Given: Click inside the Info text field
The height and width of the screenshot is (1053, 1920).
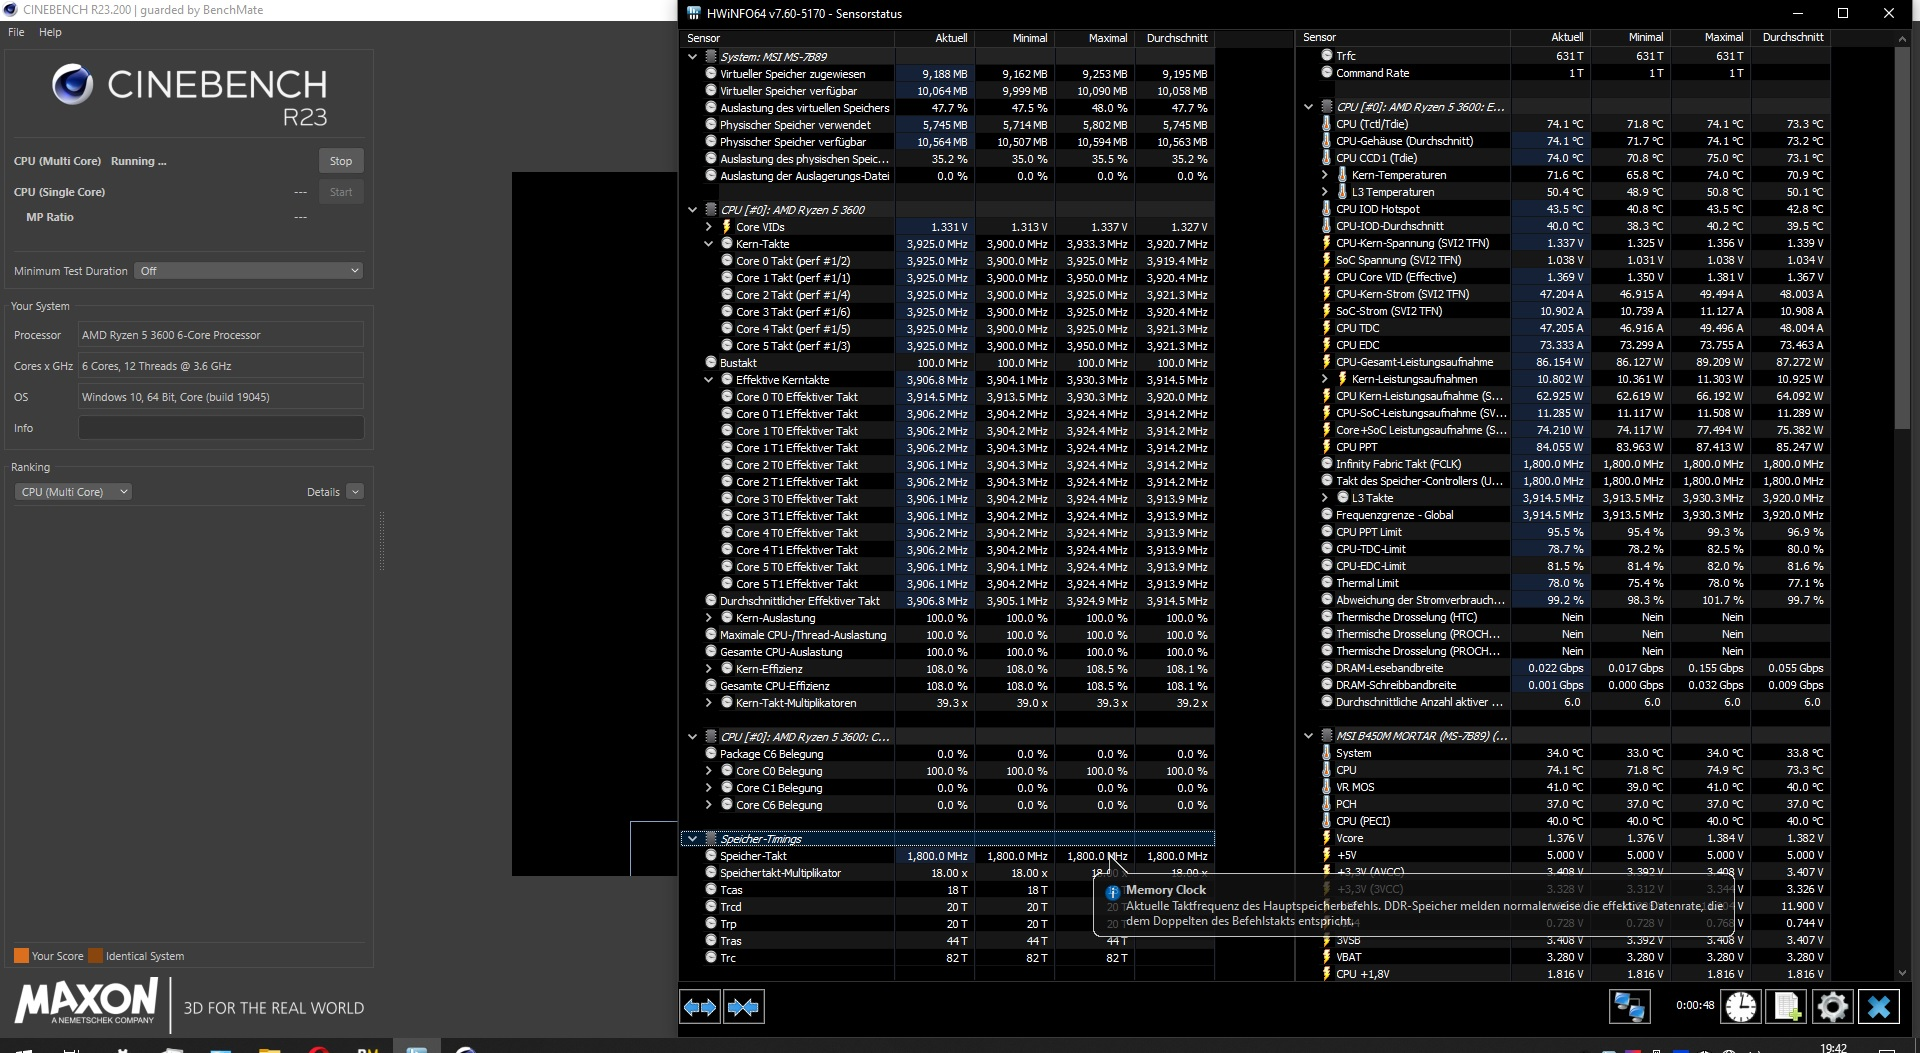Looking at the screenshot, I should [221, 428].
